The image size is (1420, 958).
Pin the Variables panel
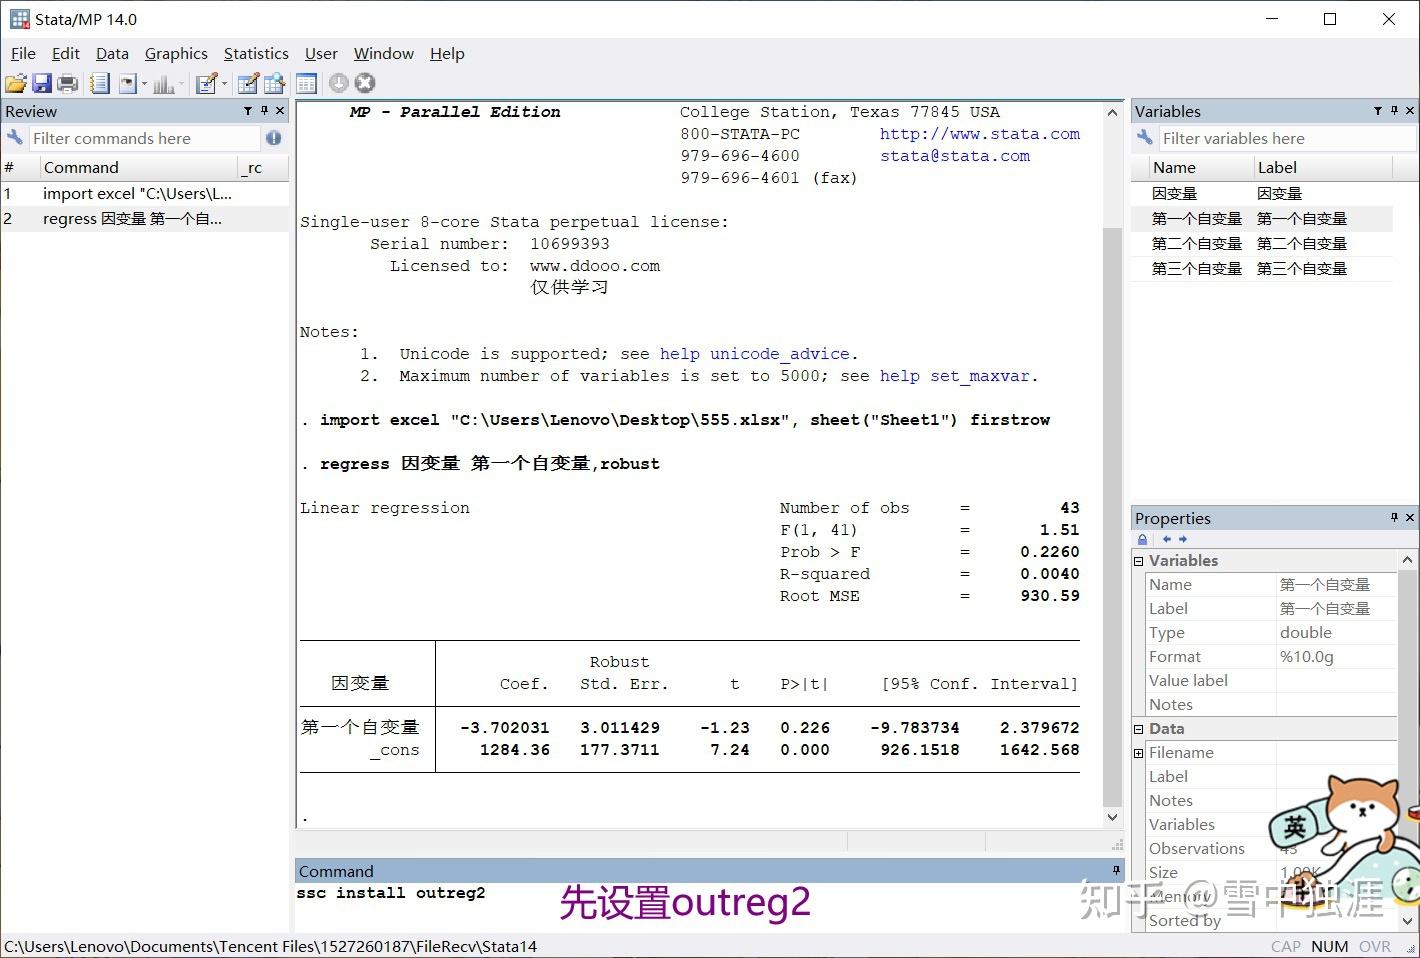coord(1394,111)
